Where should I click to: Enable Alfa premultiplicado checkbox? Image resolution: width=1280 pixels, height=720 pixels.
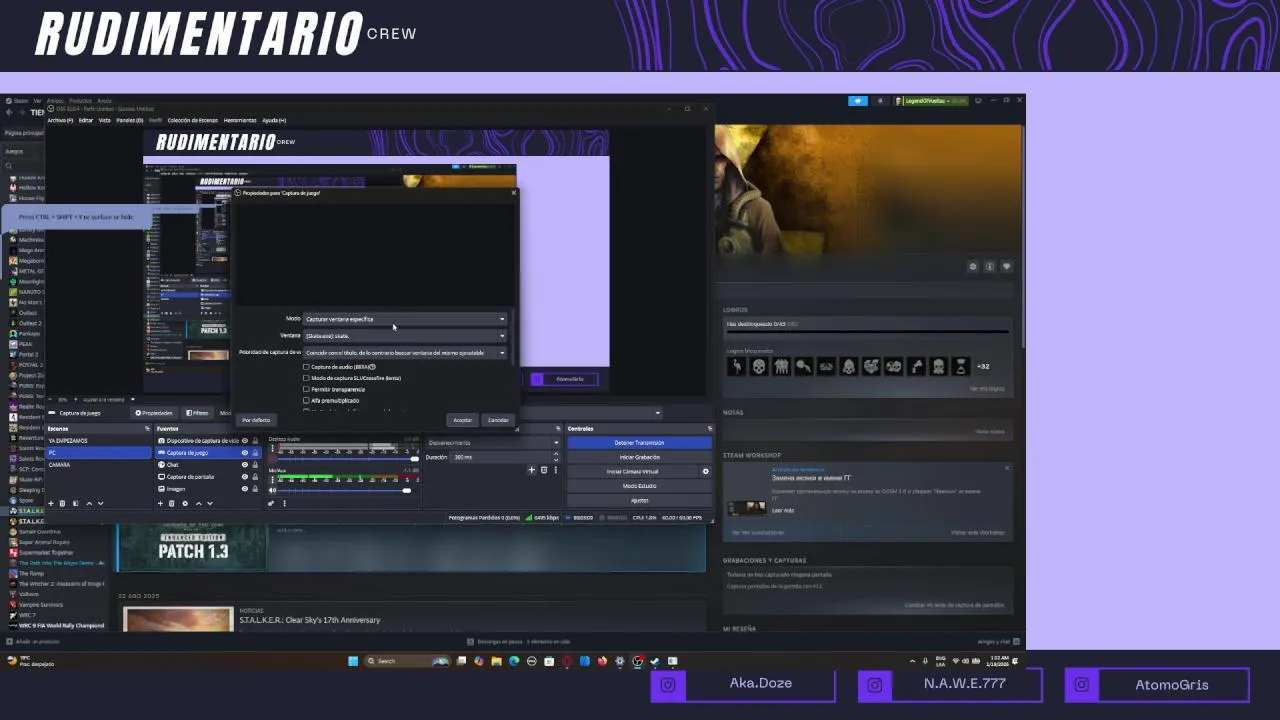[x=306, y=400]
